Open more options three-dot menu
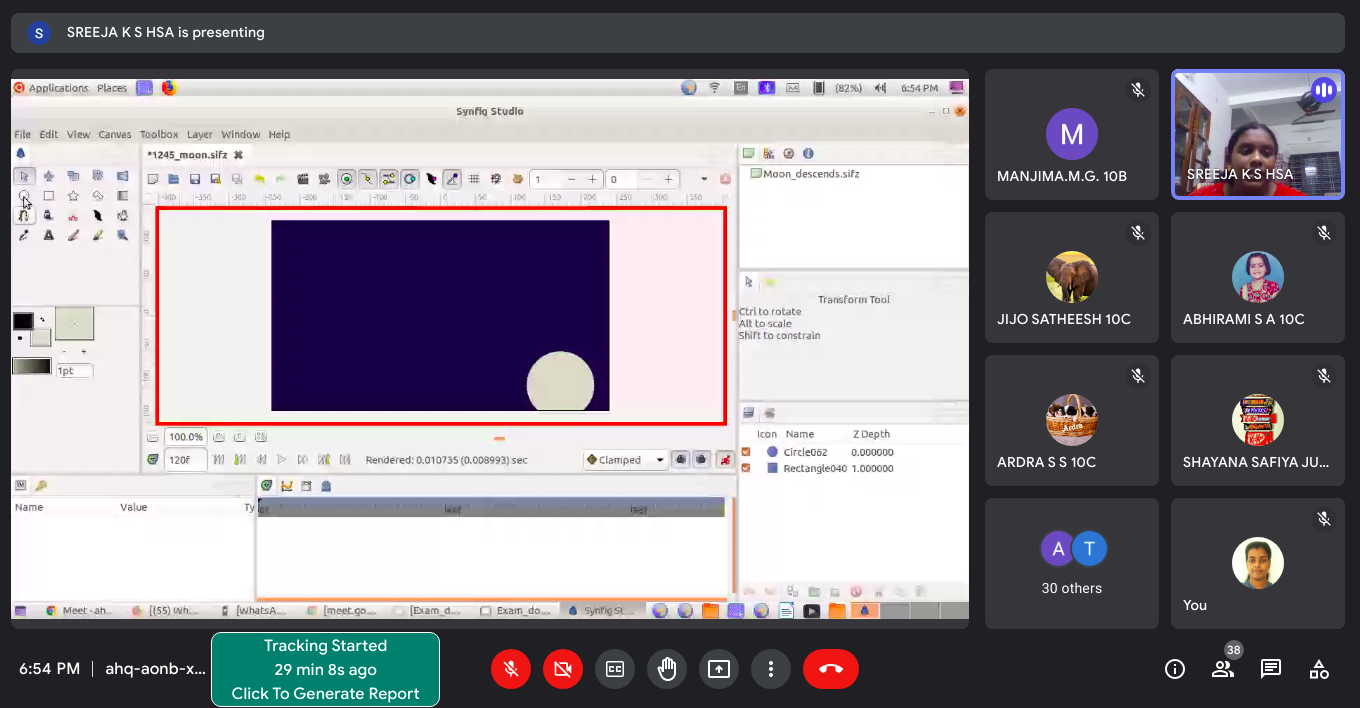Image resolution: width=1360 pixels, height=708 pixels. (x=771, y=669)
